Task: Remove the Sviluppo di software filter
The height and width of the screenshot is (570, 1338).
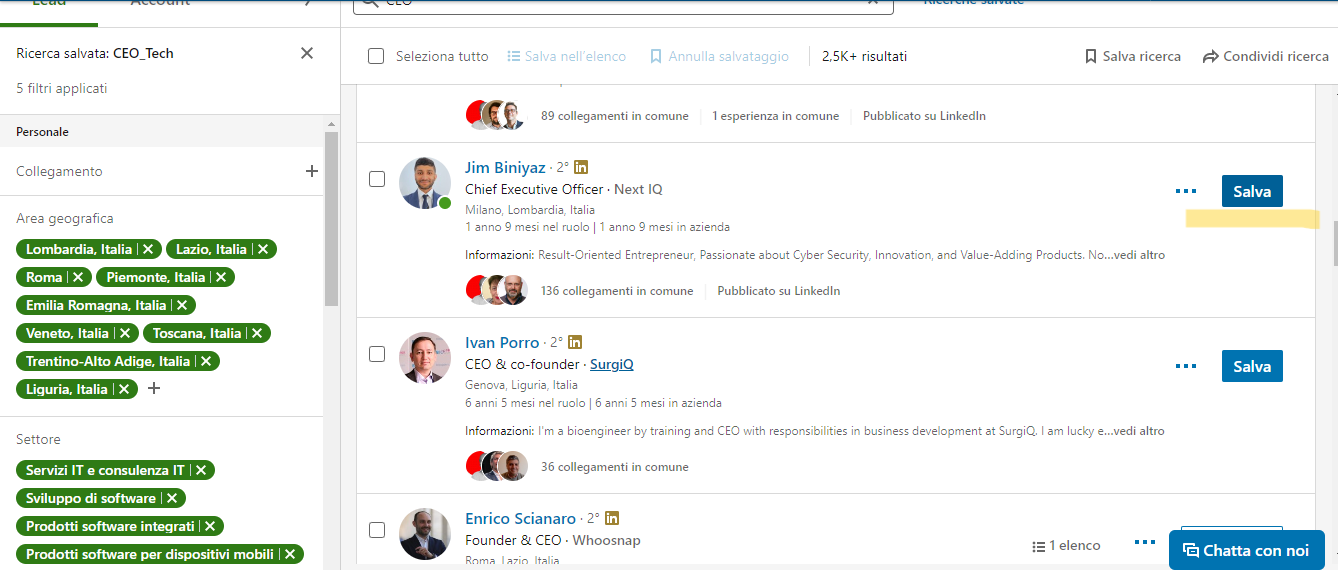Action: tap(172, 498)
